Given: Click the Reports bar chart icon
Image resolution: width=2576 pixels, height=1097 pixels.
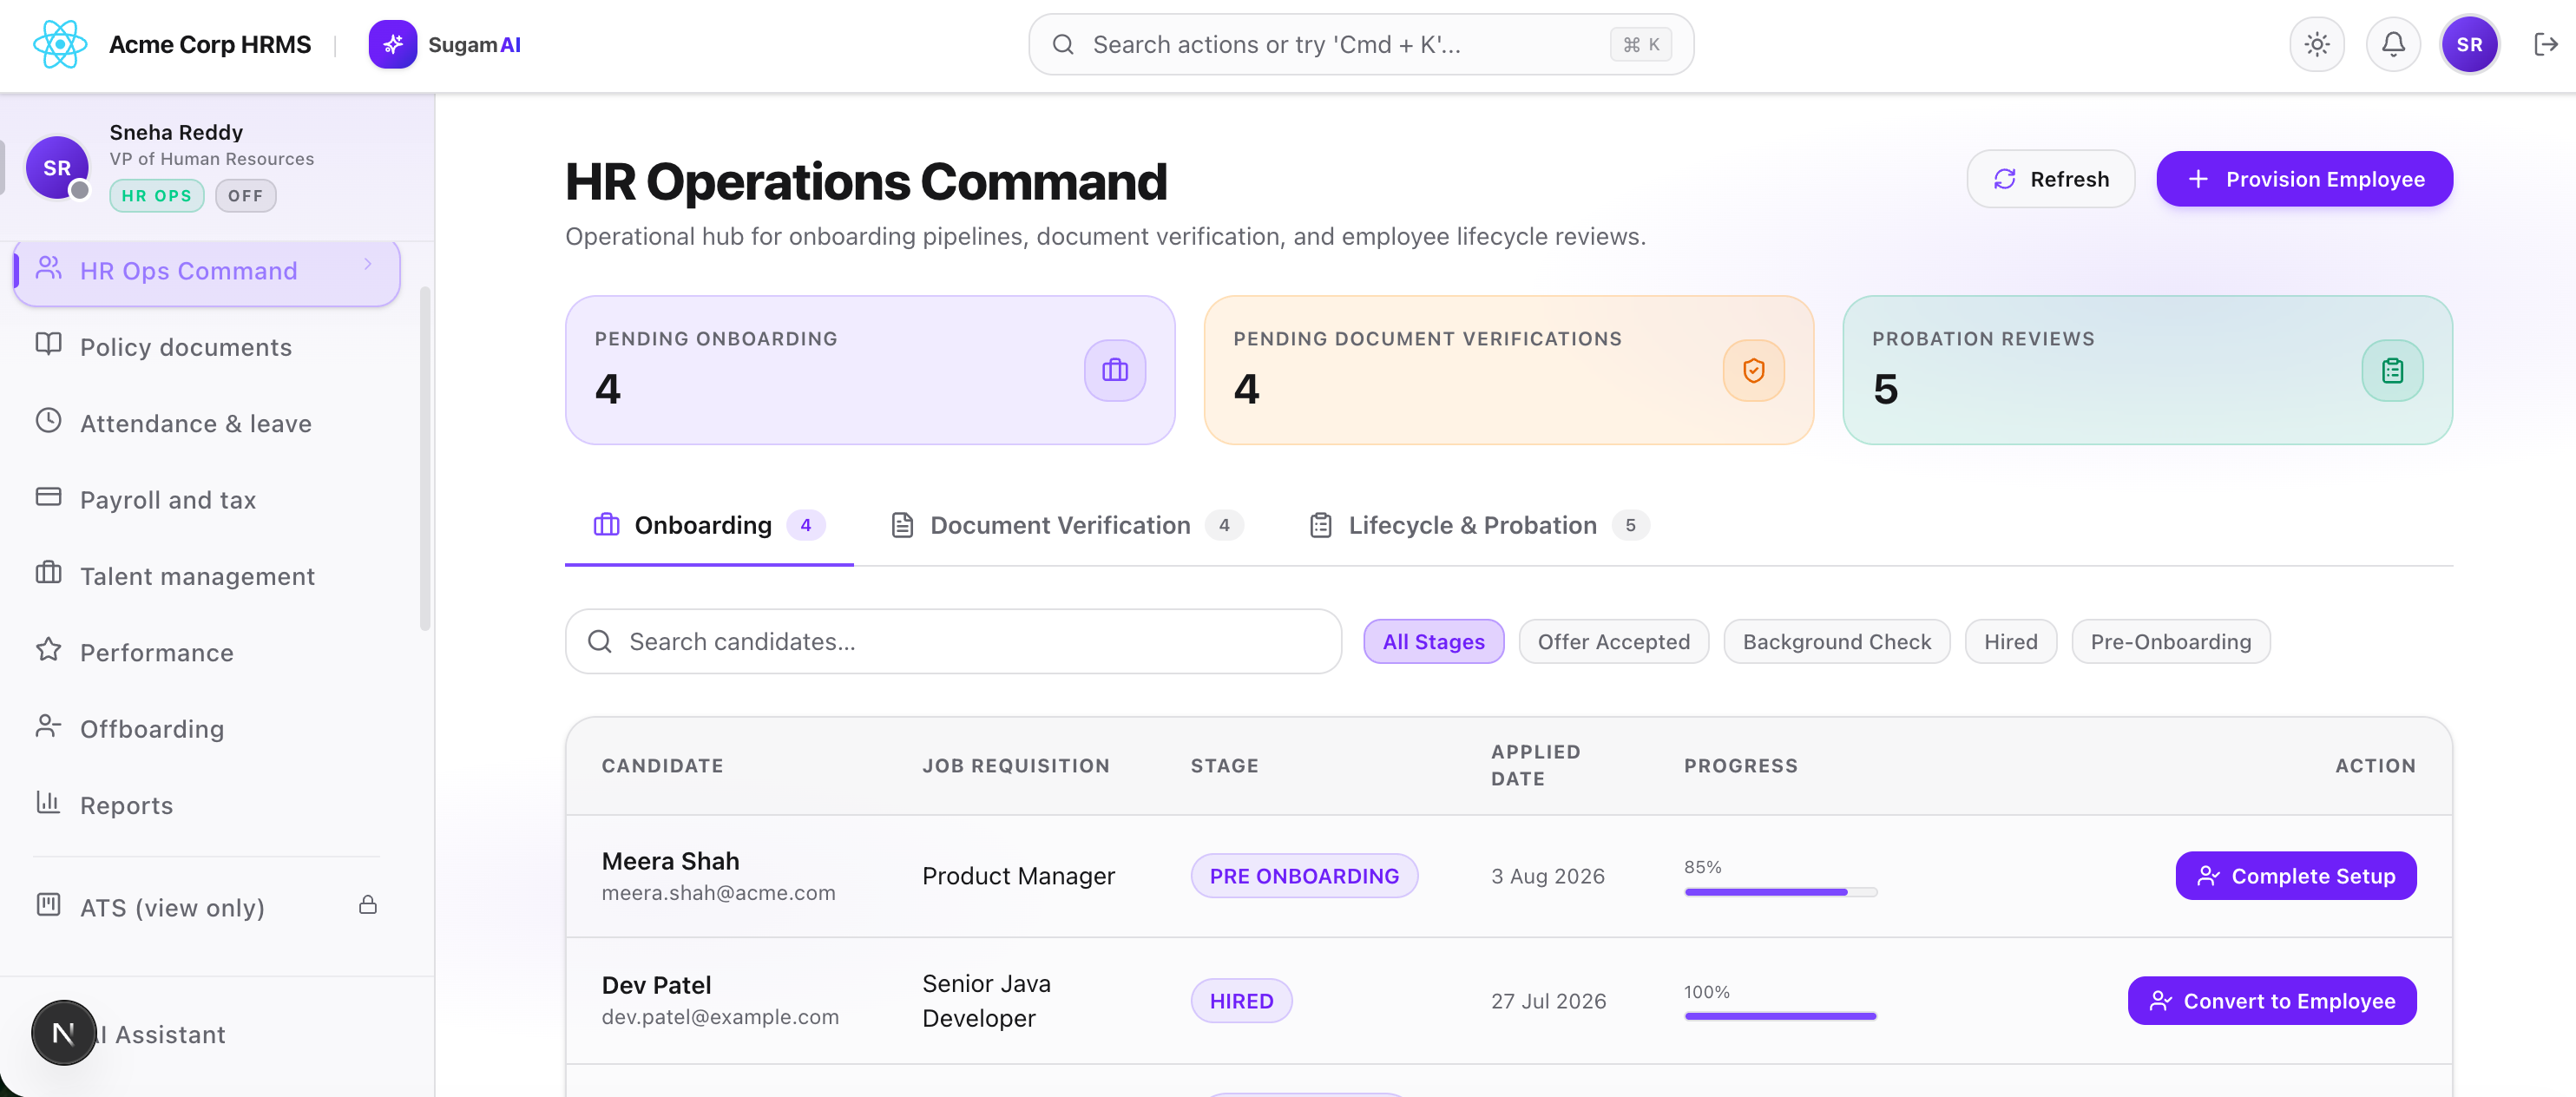Looking at the screenshot, I should [48, 802].
